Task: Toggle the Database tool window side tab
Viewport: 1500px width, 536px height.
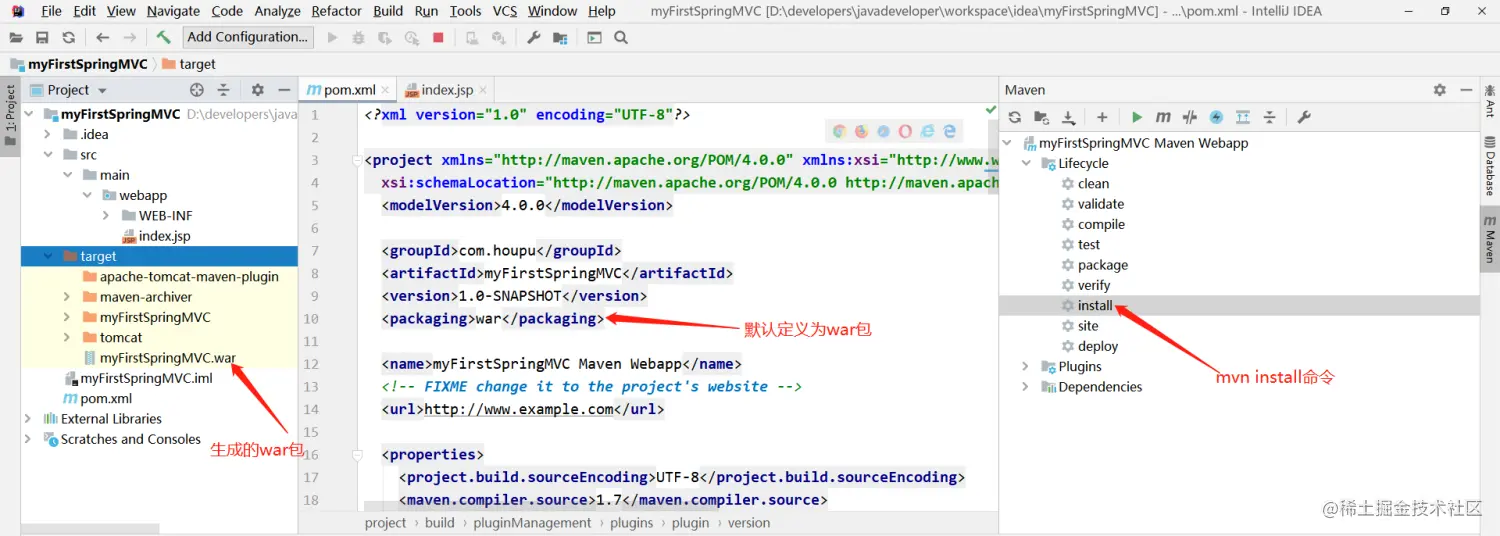Action: point(1490,167)
